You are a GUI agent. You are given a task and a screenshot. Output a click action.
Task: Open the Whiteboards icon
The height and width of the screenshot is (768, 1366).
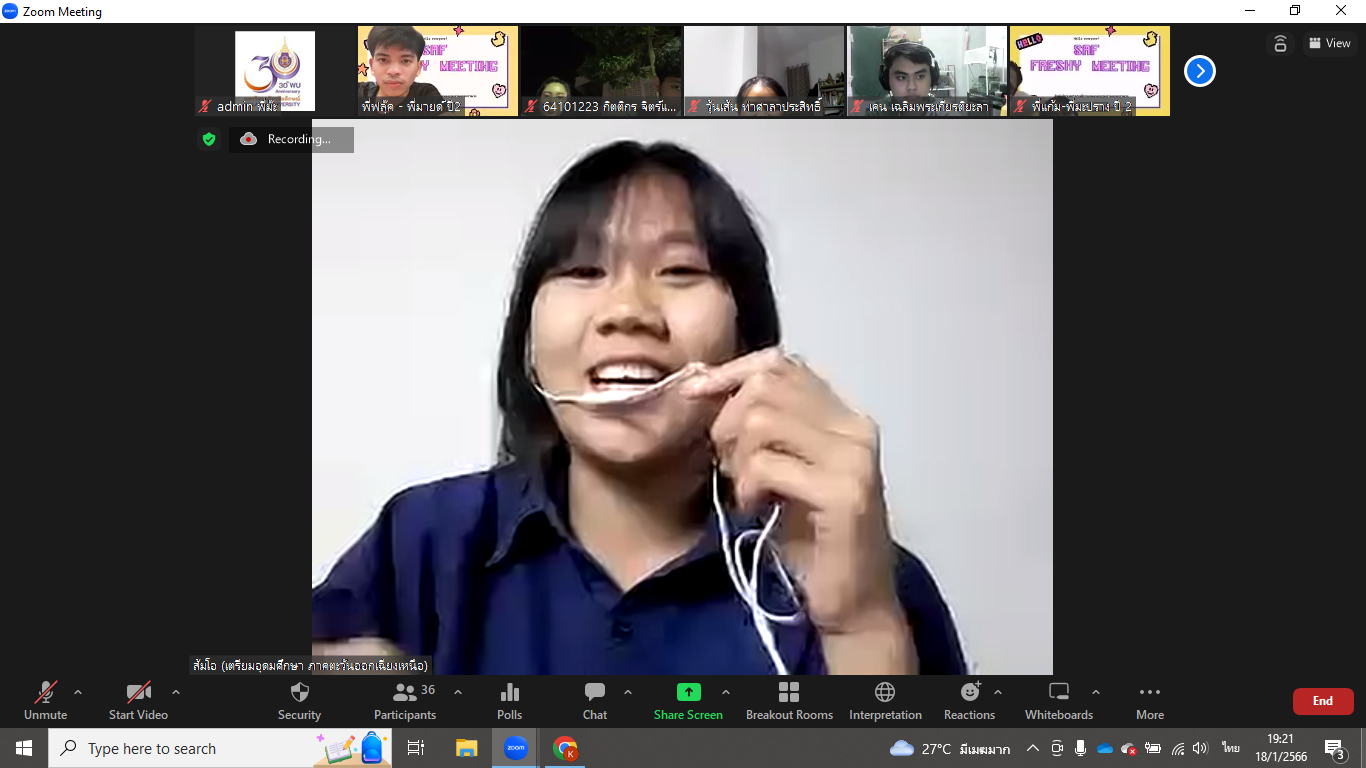(1058, 692)
